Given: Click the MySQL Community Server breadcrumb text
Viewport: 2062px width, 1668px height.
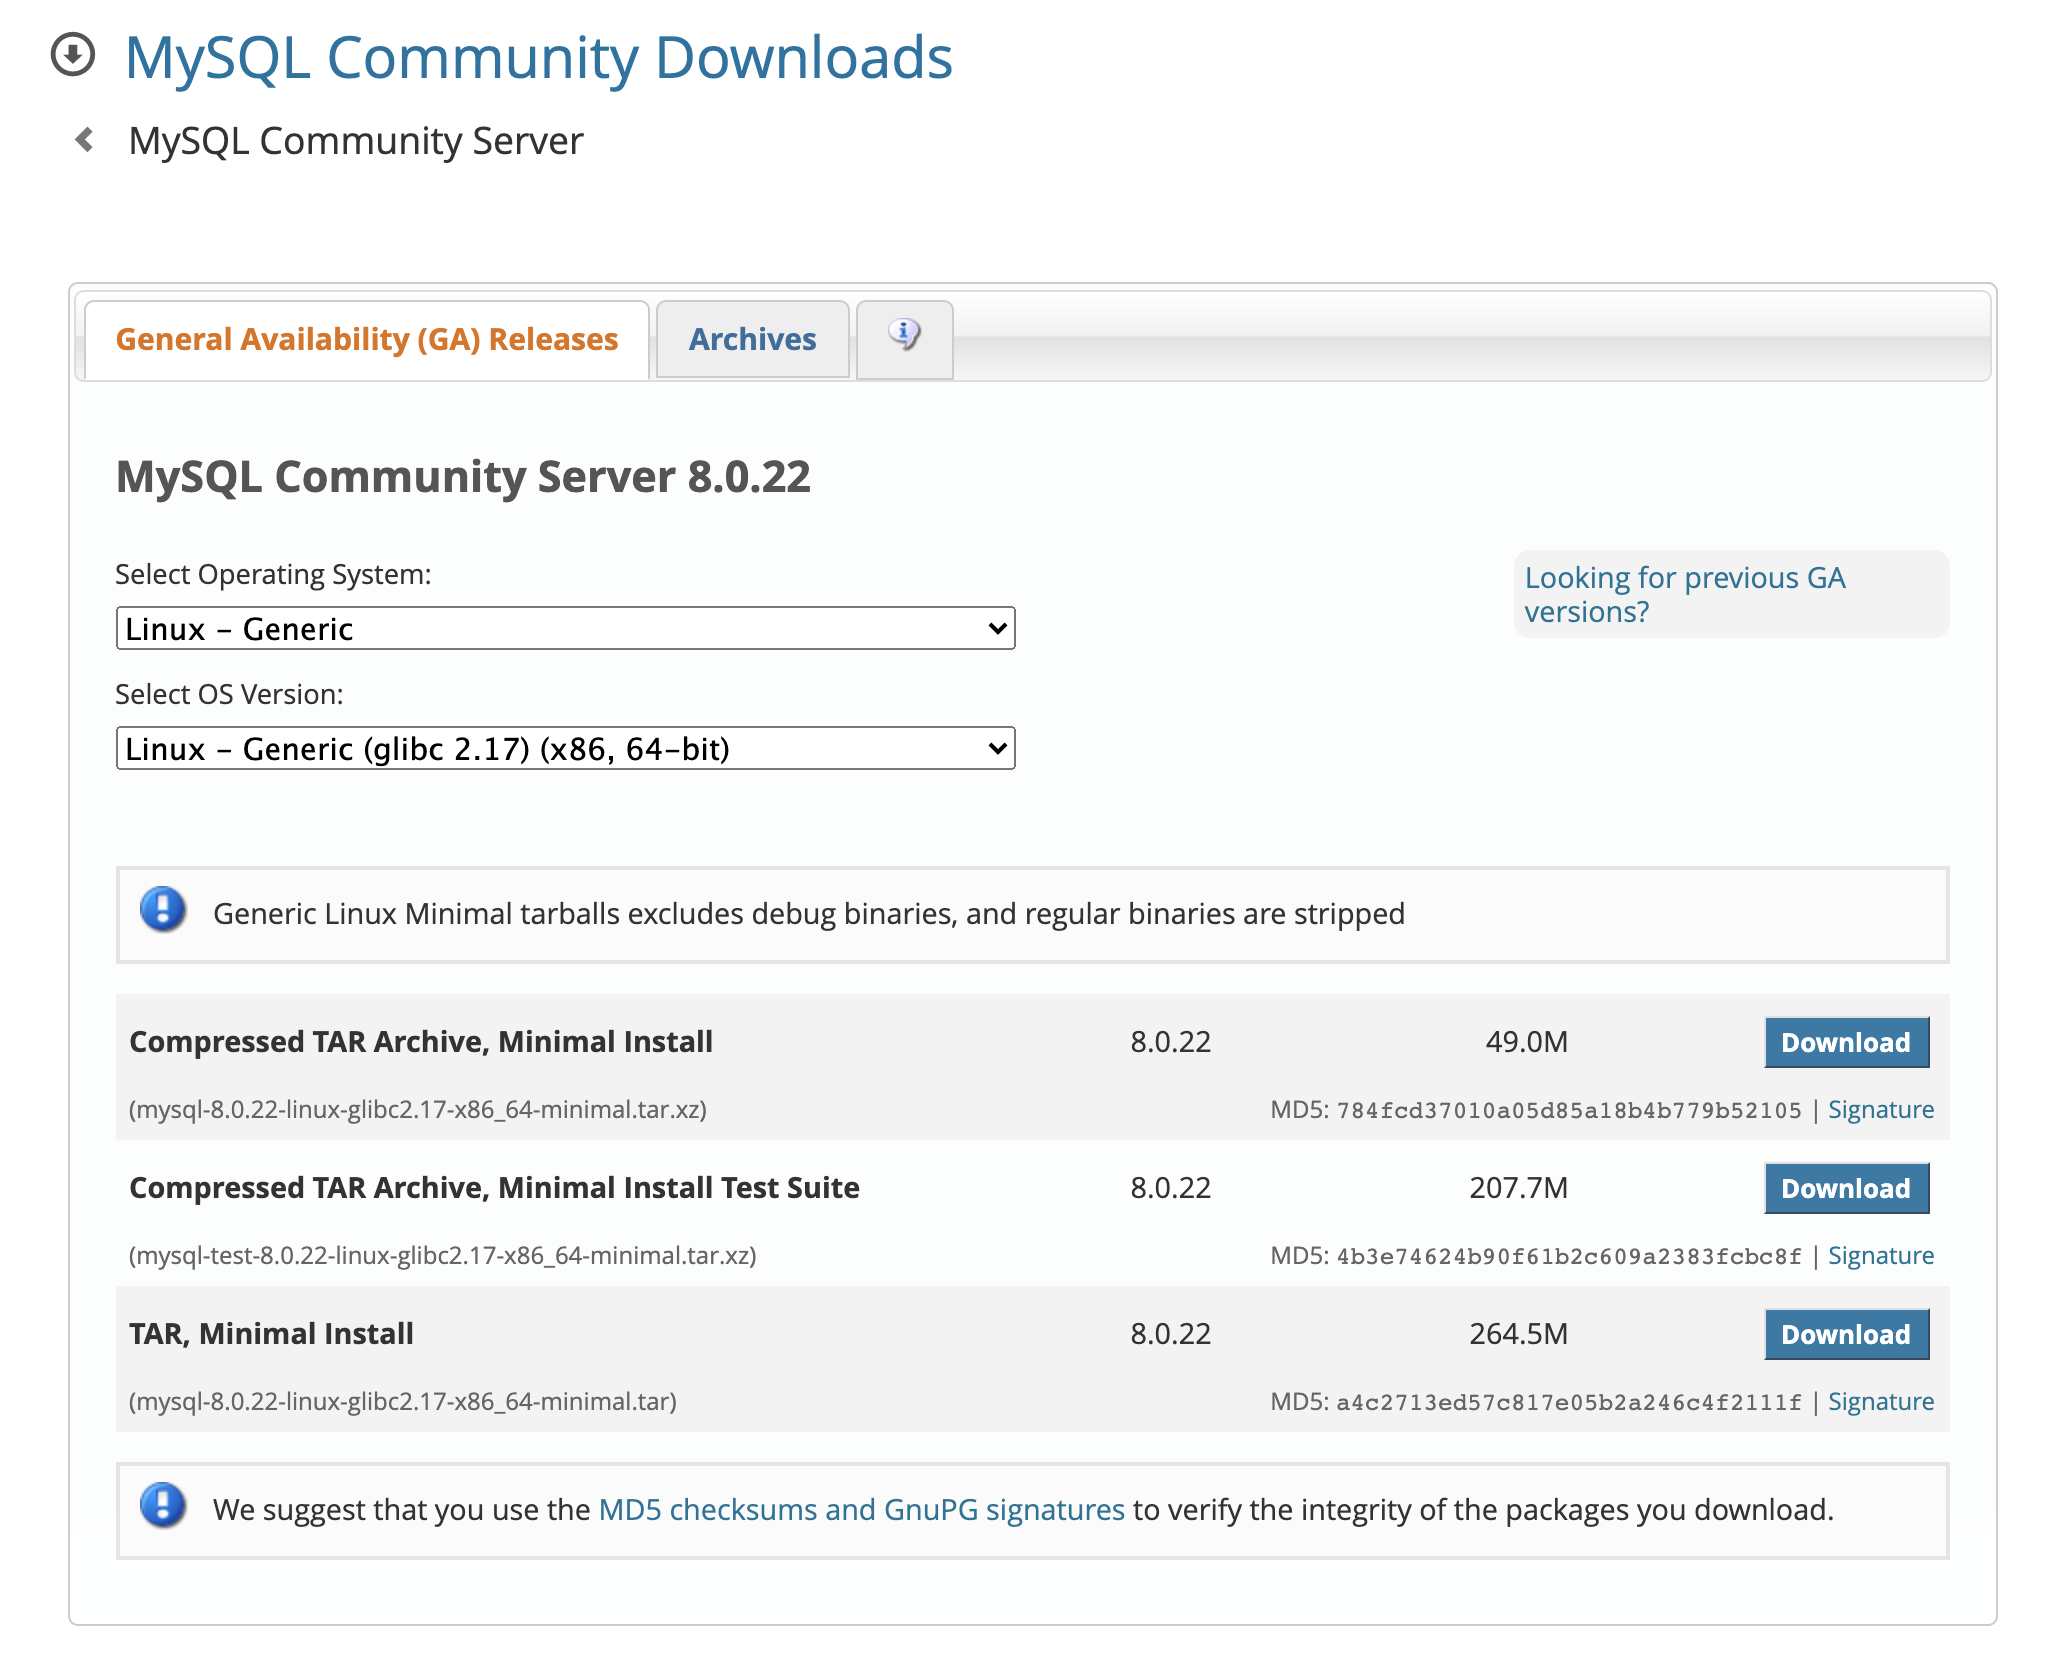Looking at the screenshot, I should (x=356, y=141).
